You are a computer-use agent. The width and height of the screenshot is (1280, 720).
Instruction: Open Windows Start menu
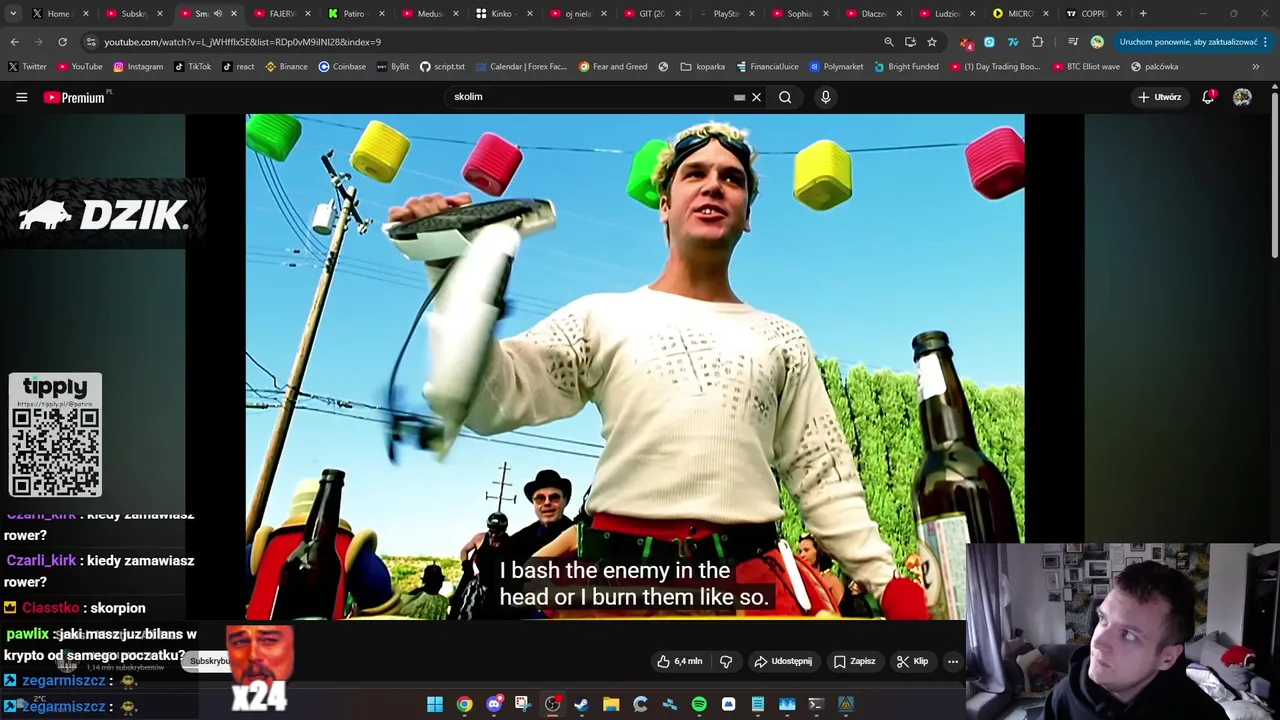click(435, 704)
